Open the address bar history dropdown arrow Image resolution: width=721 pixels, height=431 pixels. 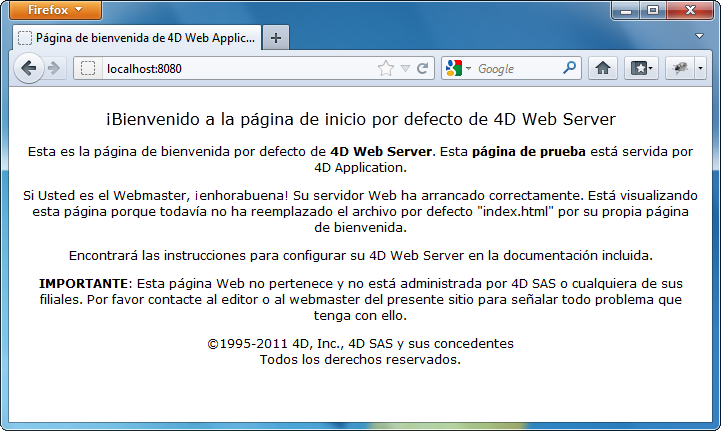[405, 69]
